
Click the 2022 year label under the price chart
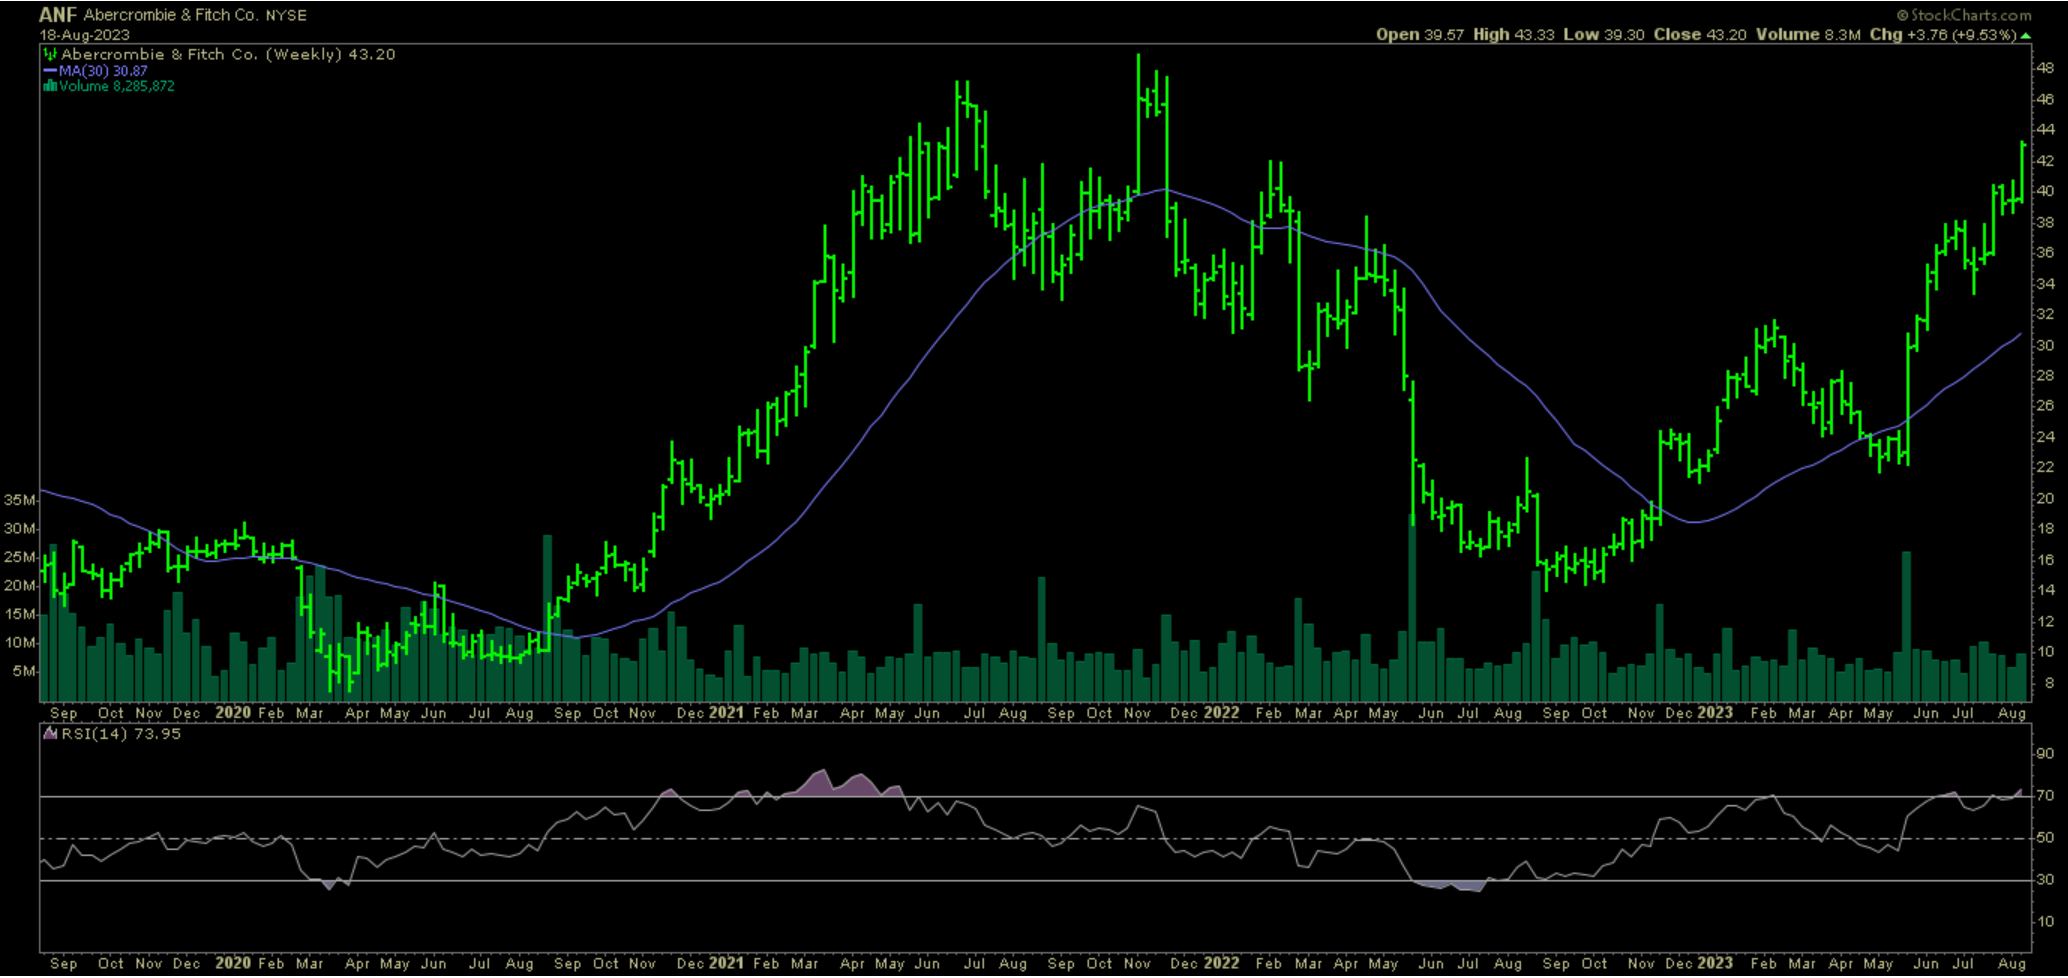1221,713
